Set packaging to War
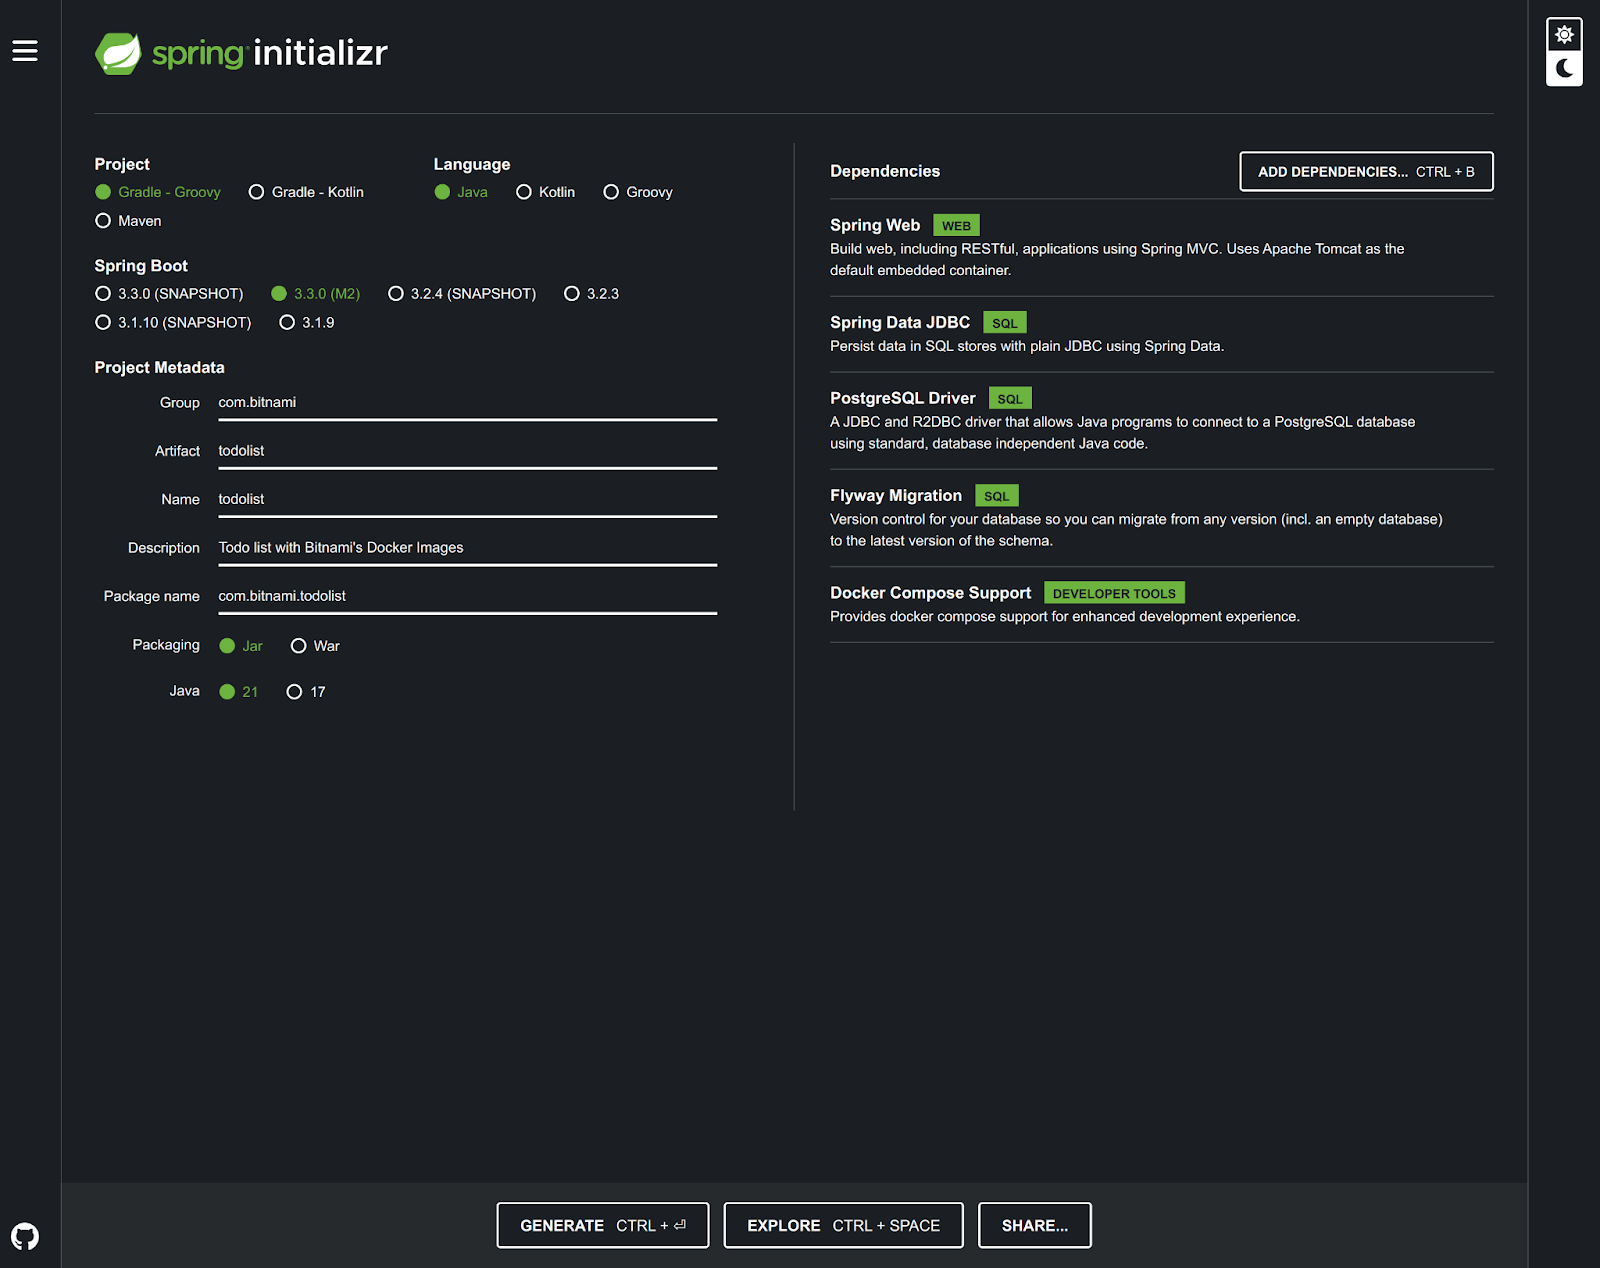 point(315,646)
